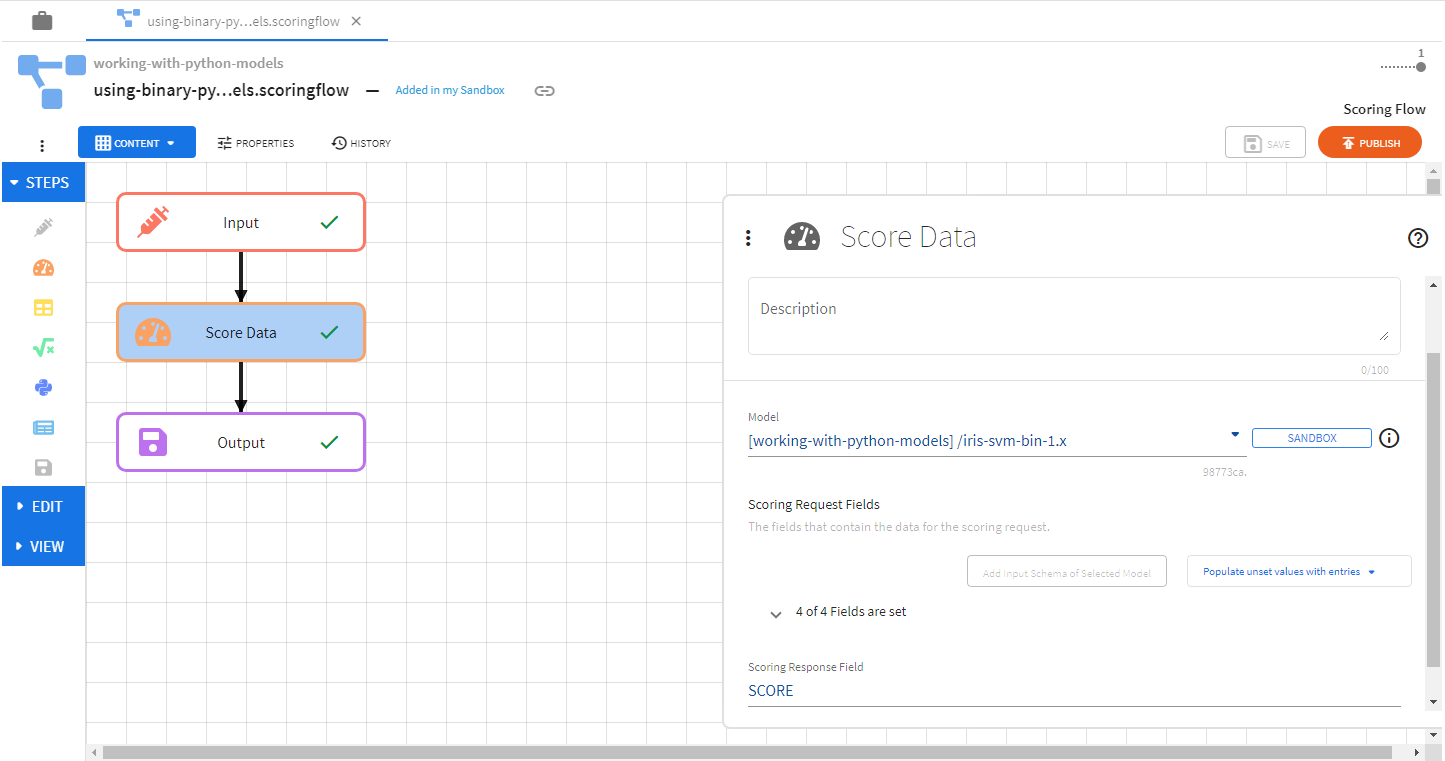Expand the EDIT section
1445x761 pixels.
(43, 507)
